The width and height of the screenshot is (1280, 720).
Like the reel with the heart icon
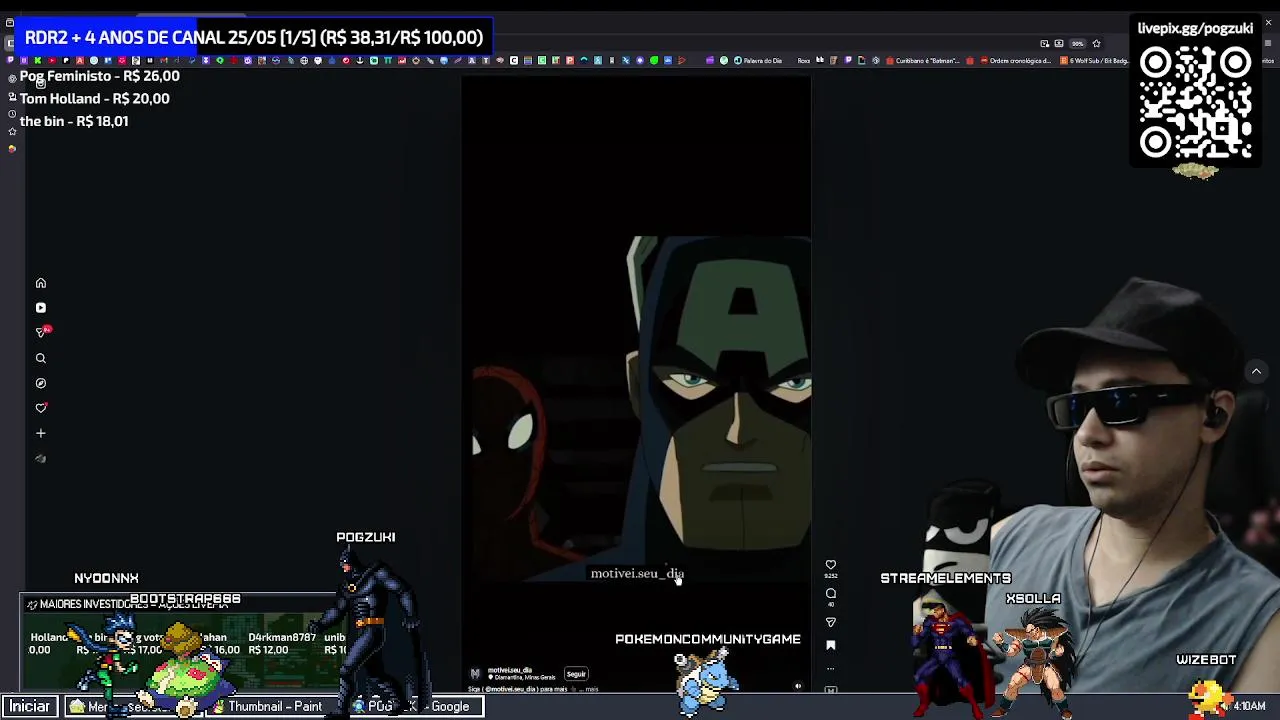tap(830, 565)
